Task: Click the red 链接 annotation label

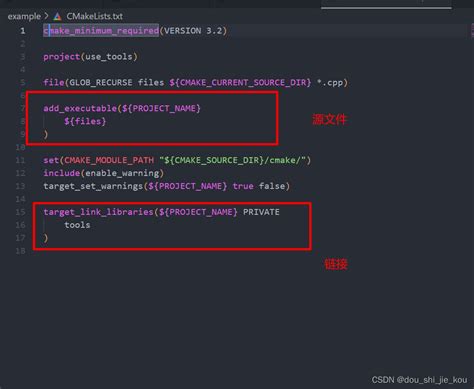Action: [x=336, y=264]
